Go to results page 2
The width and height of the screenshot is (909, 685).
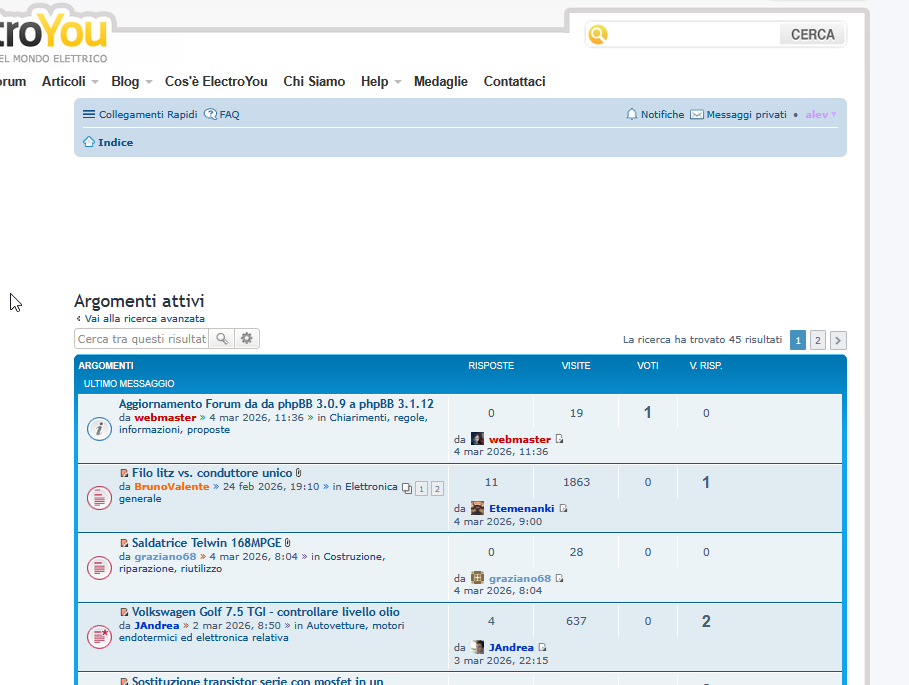pyautogui.click(x=818, y=340)
